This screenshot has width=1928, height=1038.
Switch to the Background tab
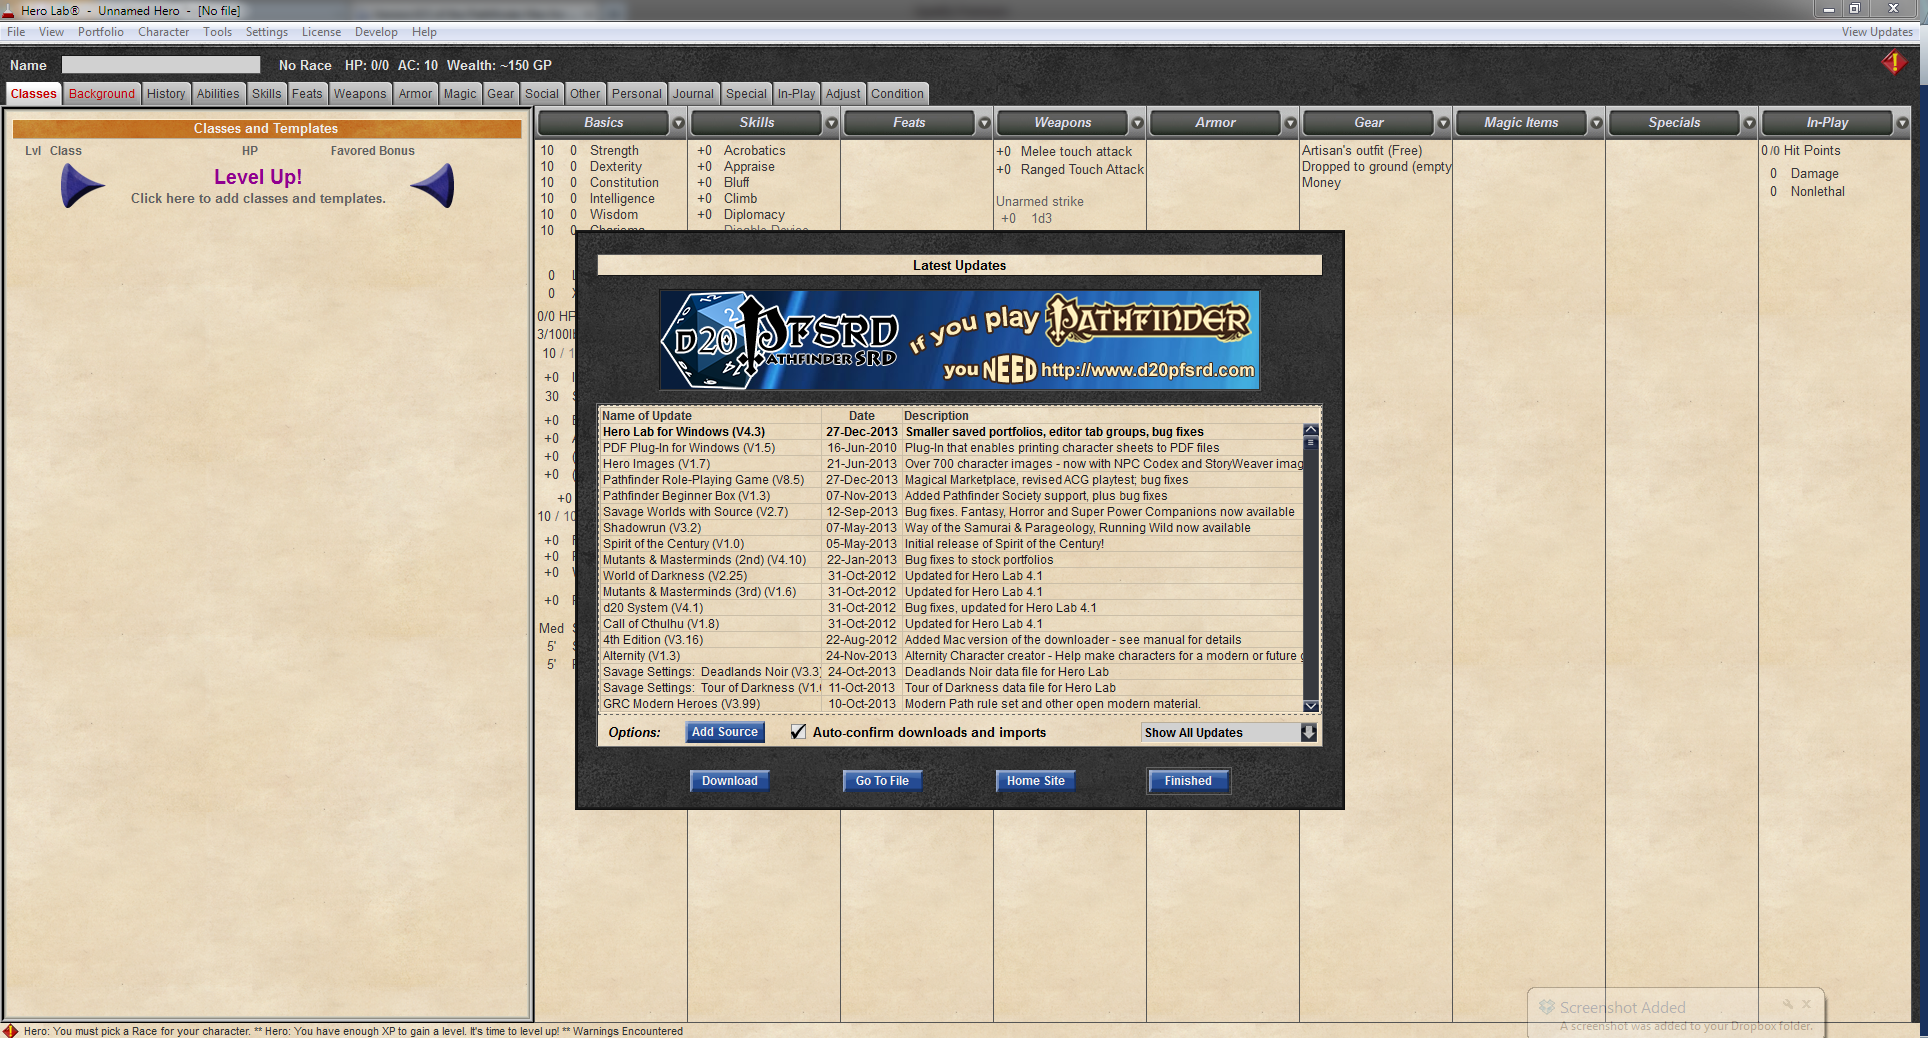(102, 94)
